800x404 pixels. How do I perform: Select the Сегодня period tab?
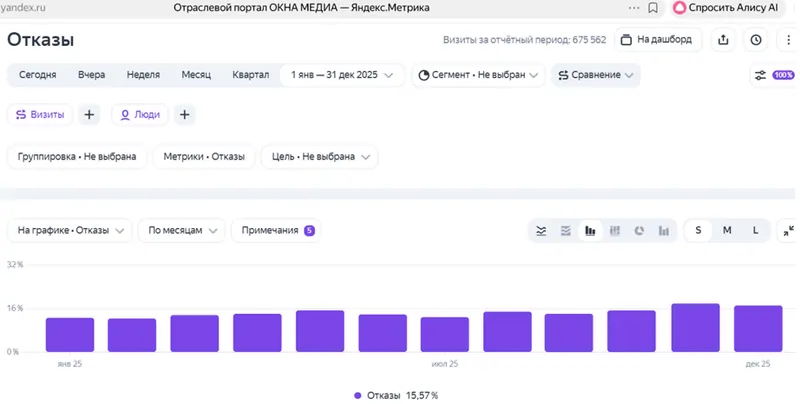pyautogui.click(x=38, y=74)
